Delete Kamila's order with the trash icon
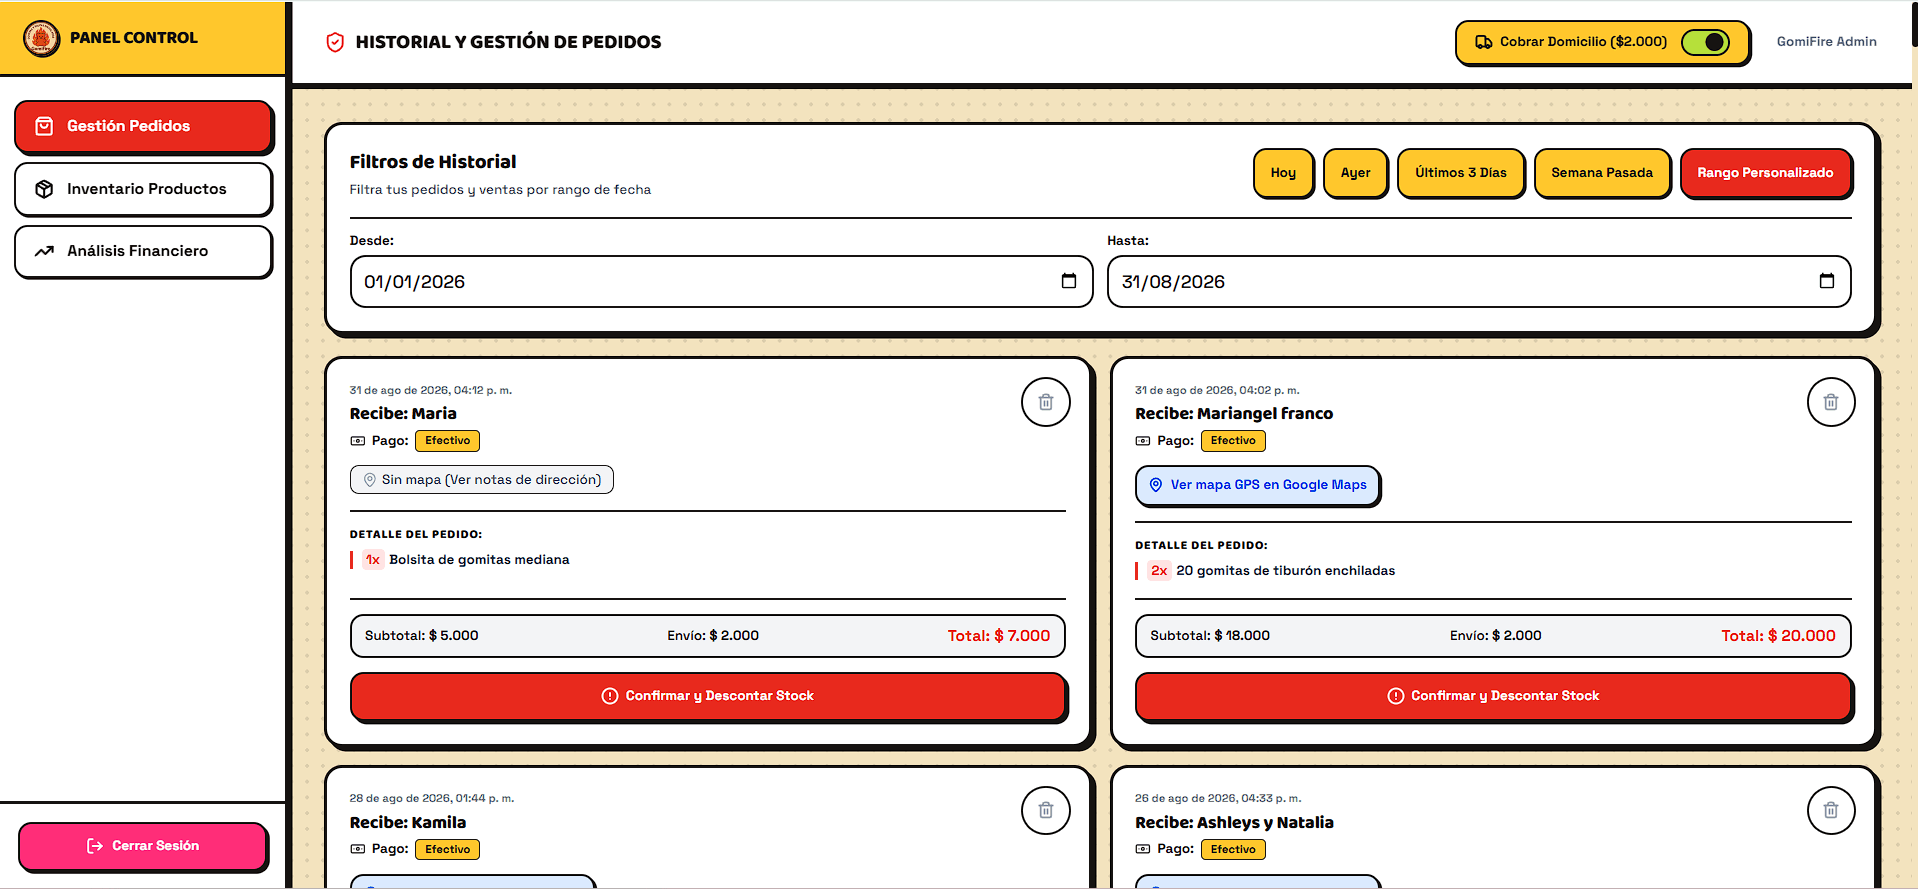The height and width of the screenshot is (889, 1918). tap(1045, 810)
